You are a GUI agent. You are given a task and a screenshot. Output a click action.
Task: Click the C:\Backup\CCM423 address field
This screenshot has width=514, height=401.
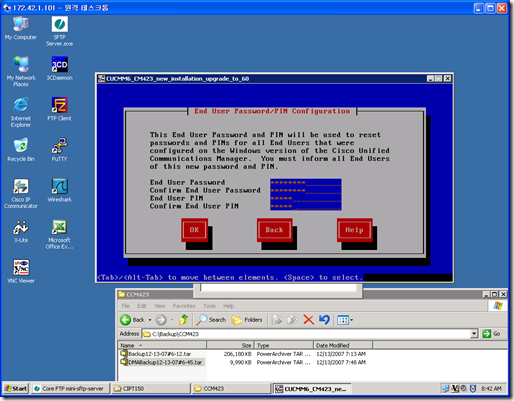[306, 334]
